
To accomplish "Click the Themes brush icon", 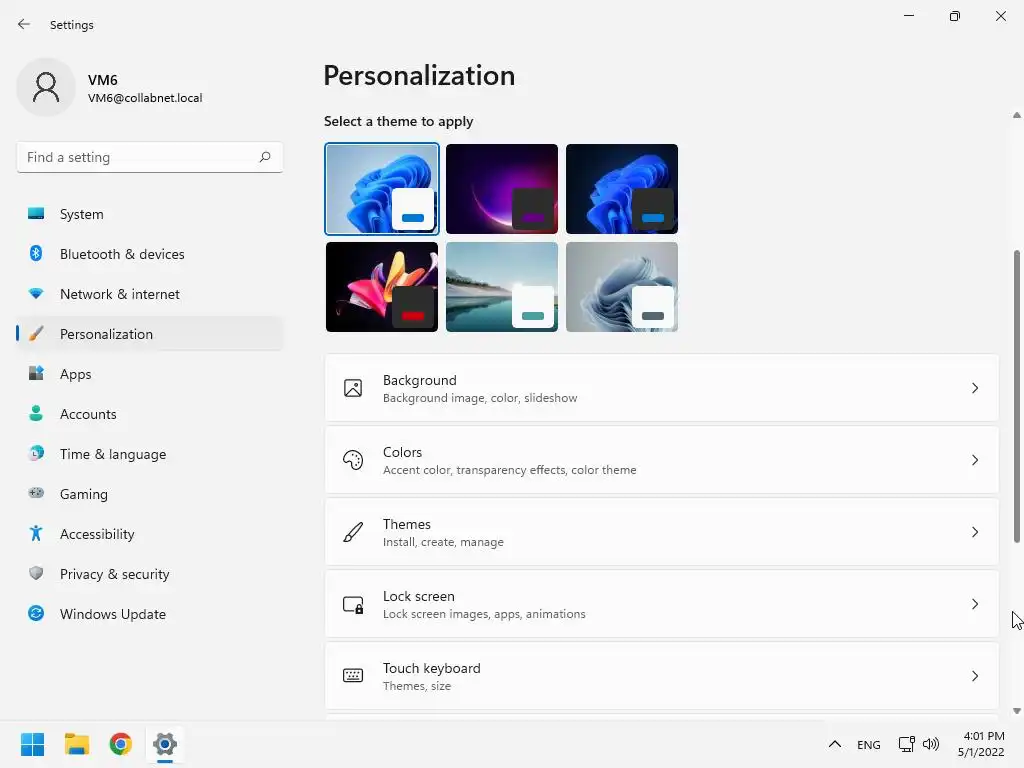I will (x=353, y=532).
